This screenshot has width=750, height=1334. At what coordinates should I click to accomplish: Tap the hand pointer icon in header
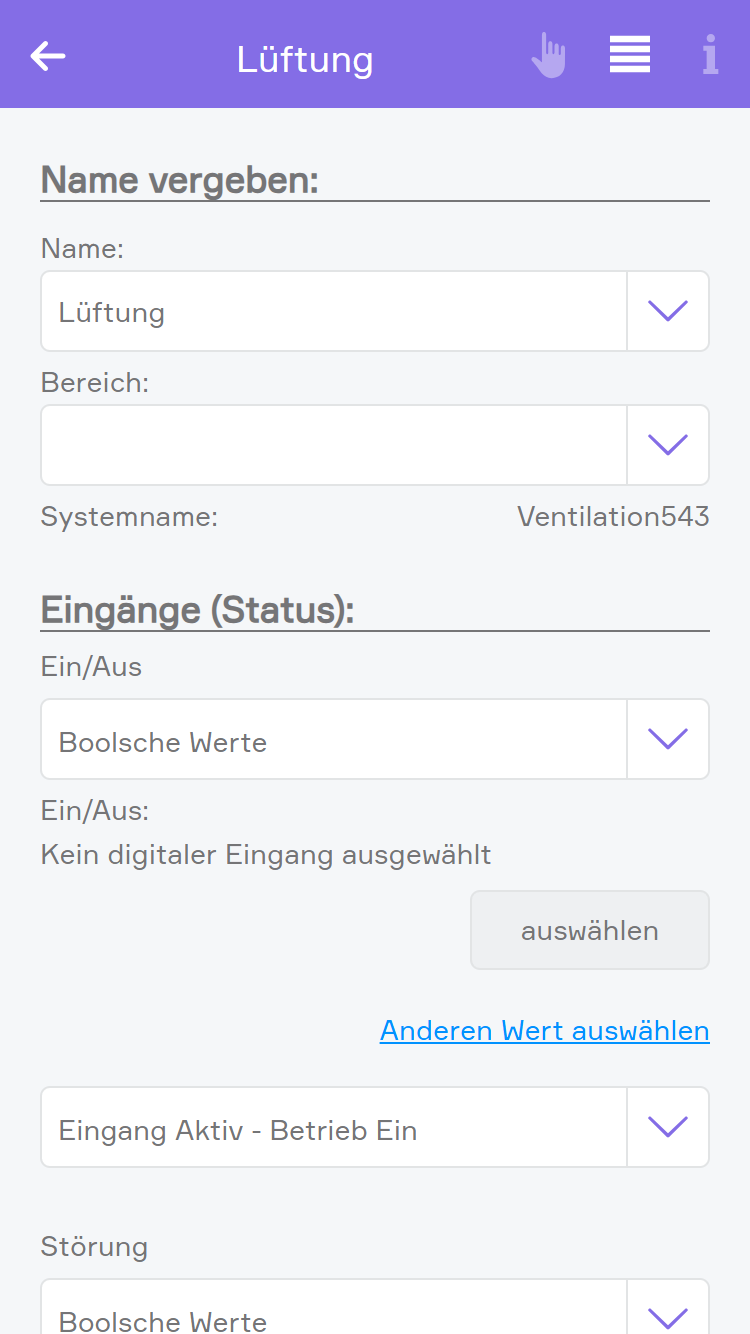[x=548, y=56]
